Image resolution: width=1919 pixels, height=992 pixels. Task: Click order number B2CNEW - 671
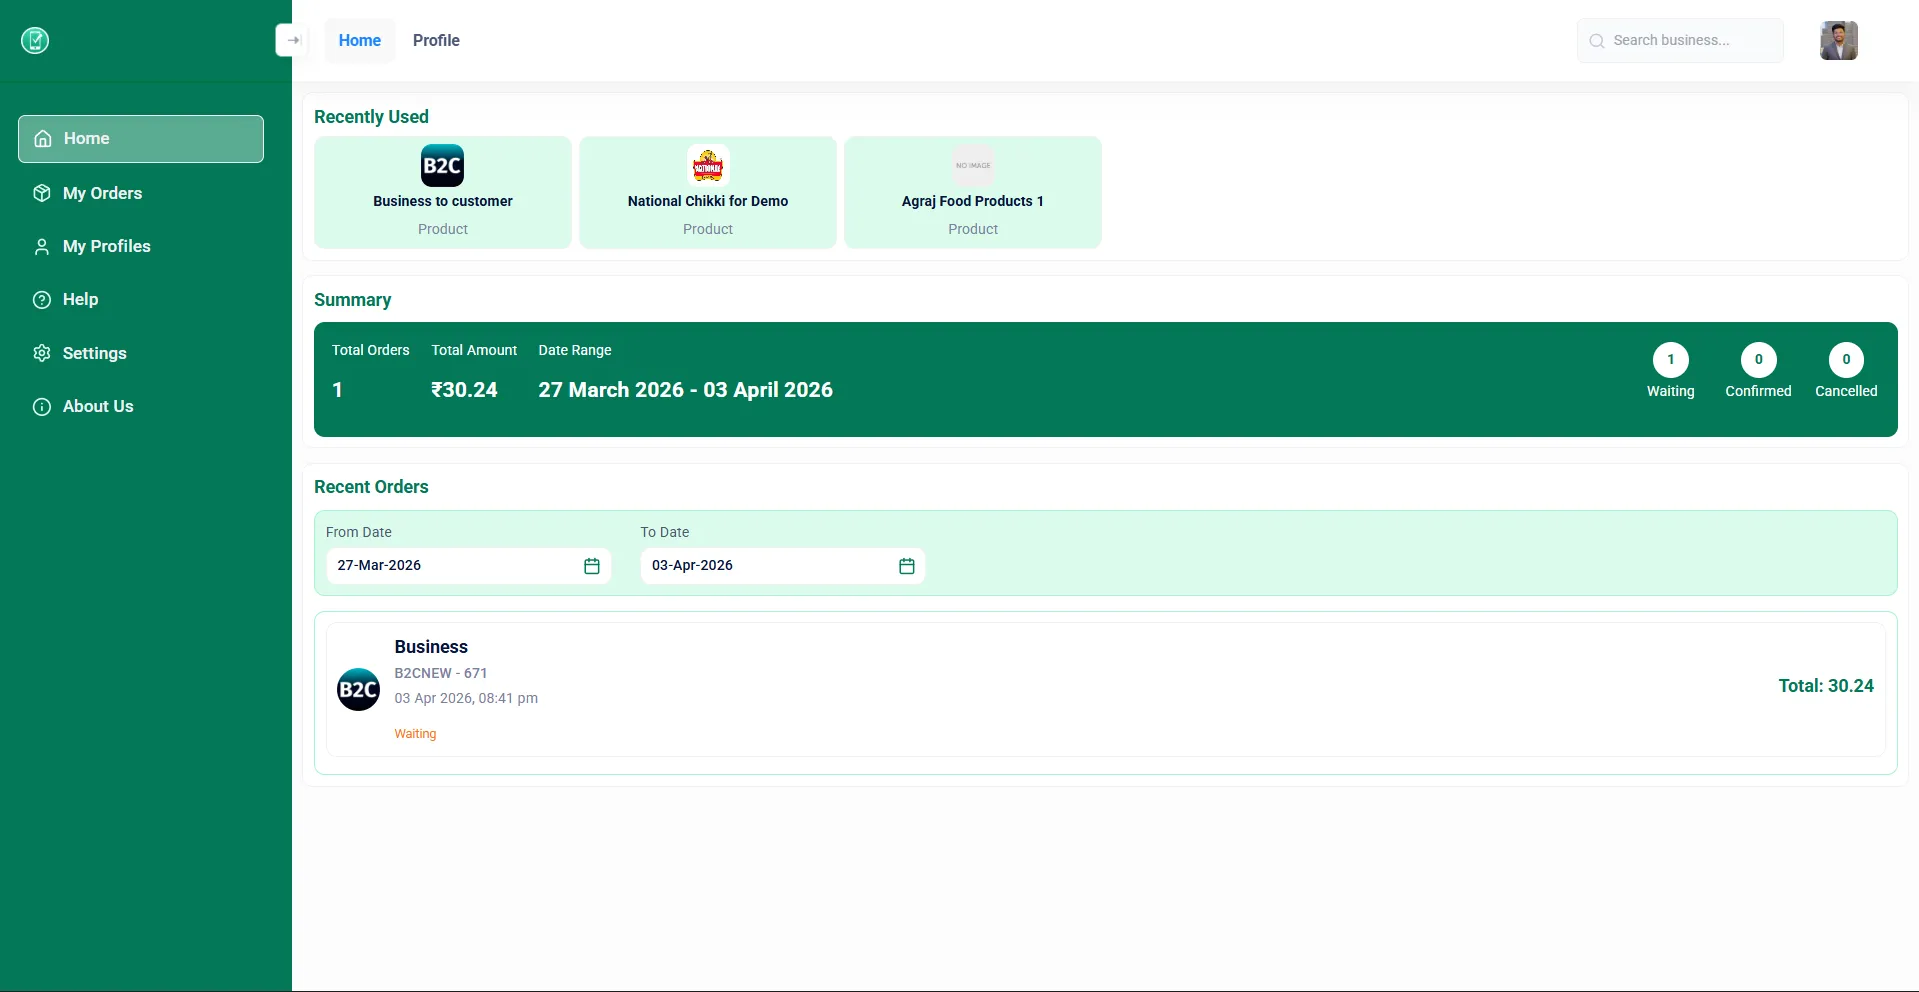tap(441, 673)
